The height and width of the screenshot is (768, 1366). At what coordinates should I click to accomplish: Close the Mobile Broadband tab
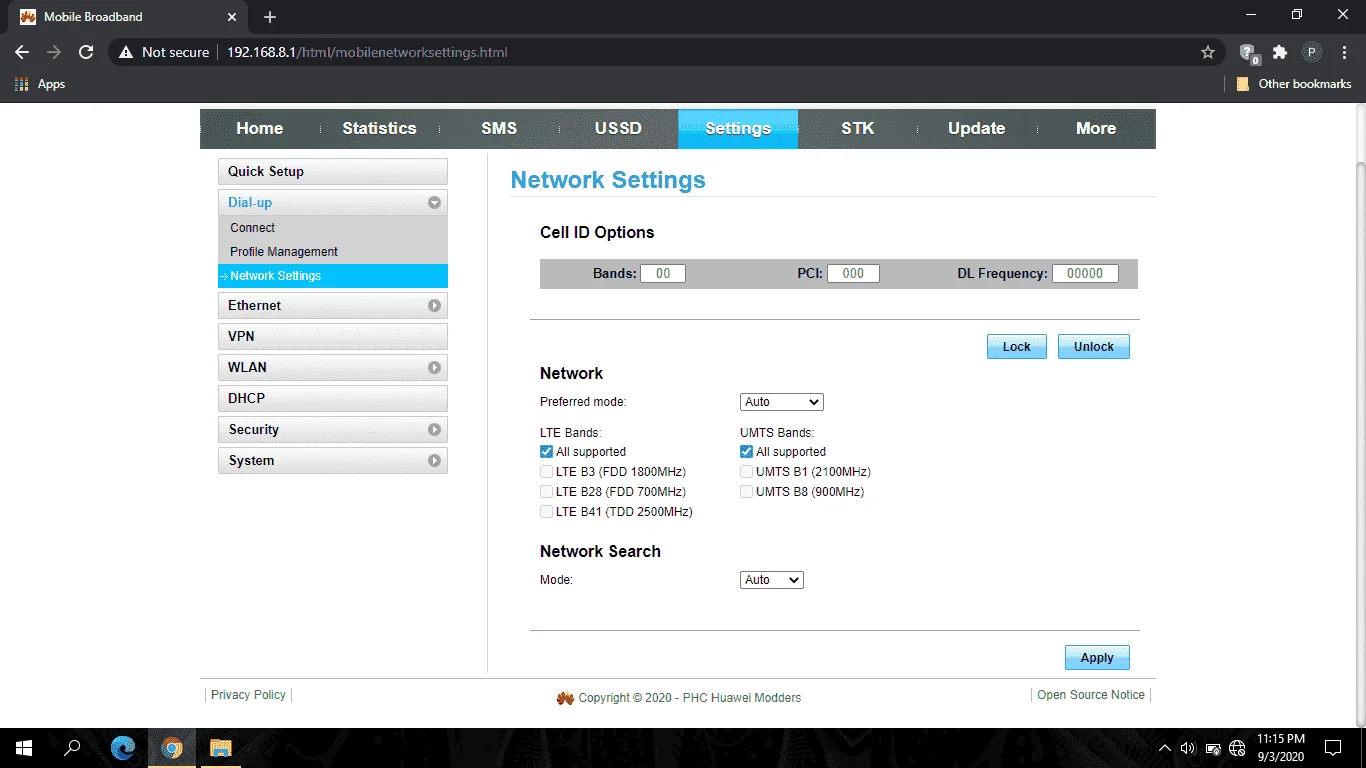(x=232, y=17)
